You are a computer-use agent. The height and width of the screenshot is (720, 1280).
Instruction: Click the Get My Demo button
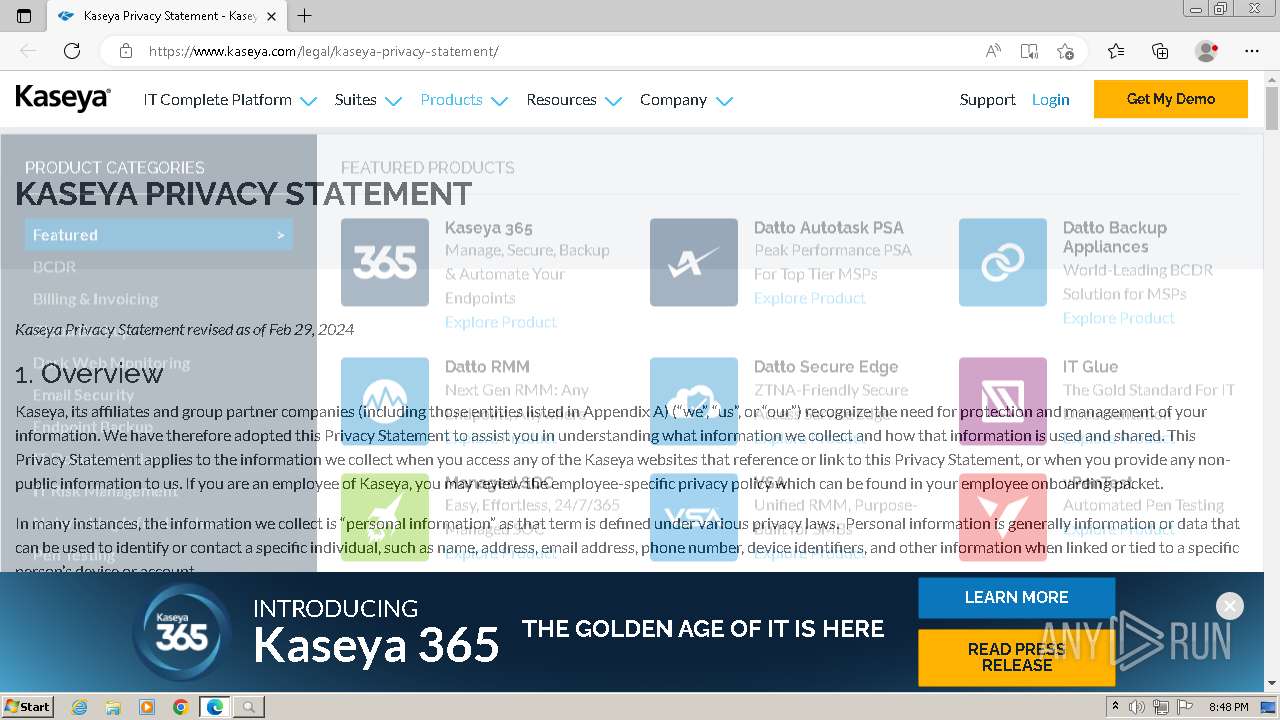pyautogui.click(x=1171, y=99)
